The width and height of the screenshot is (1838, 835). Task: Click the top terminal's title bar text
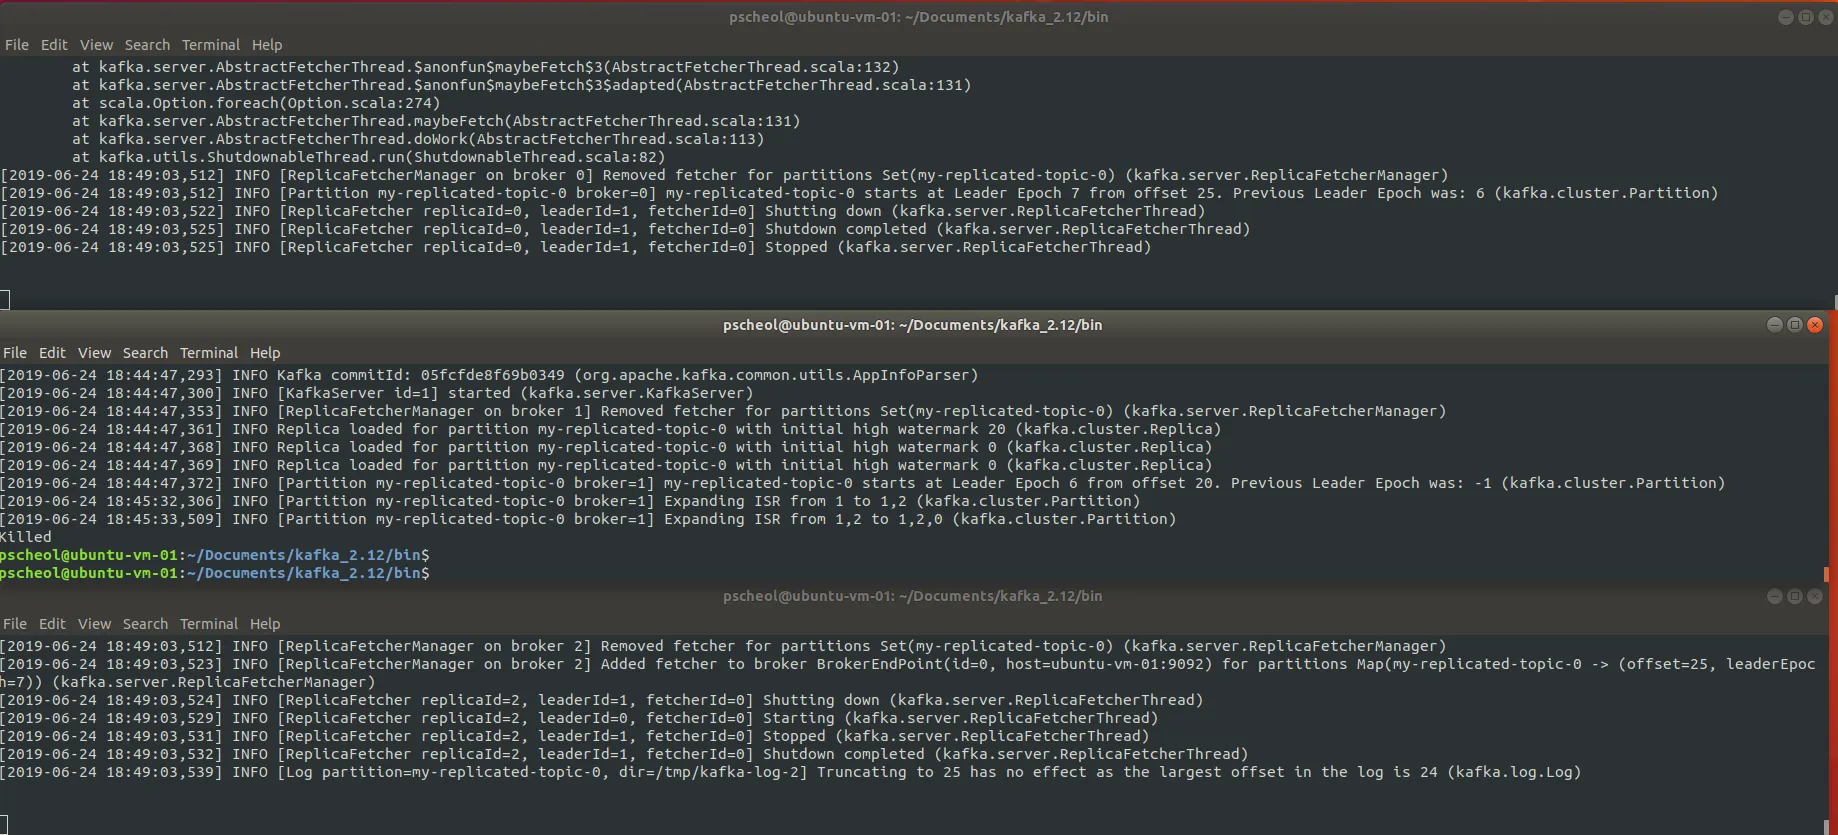click(918, 17)
